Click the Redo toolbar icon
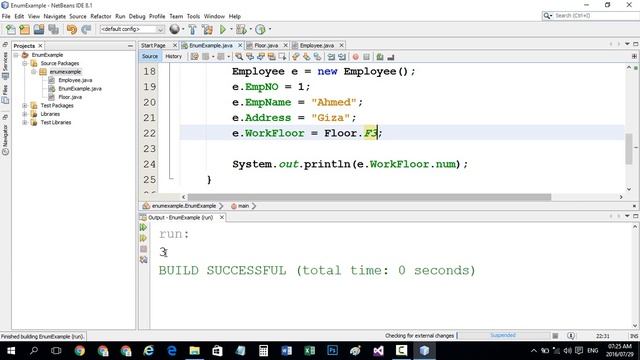 (x=86, y=29)
